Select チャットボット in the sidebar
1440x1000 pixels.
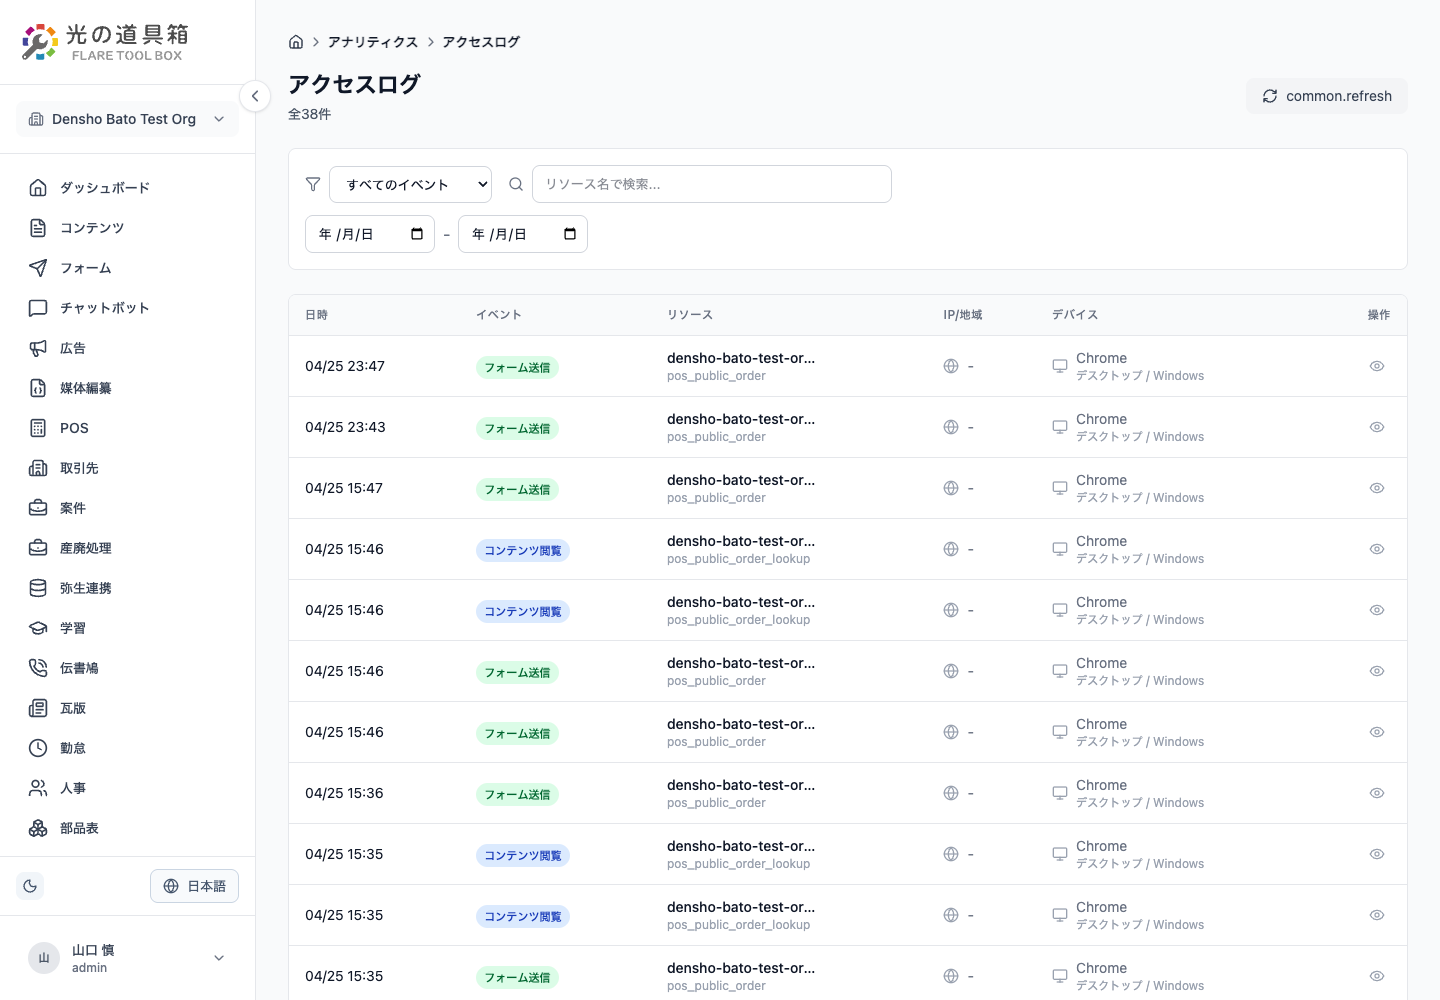[x=127, y=308]
